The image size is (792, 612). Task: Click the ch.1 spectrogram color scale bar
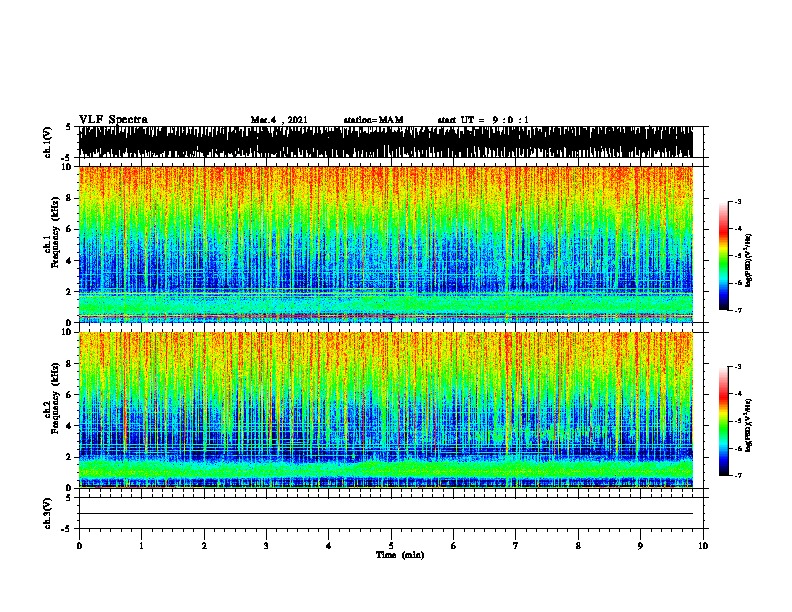click(723, 256)
